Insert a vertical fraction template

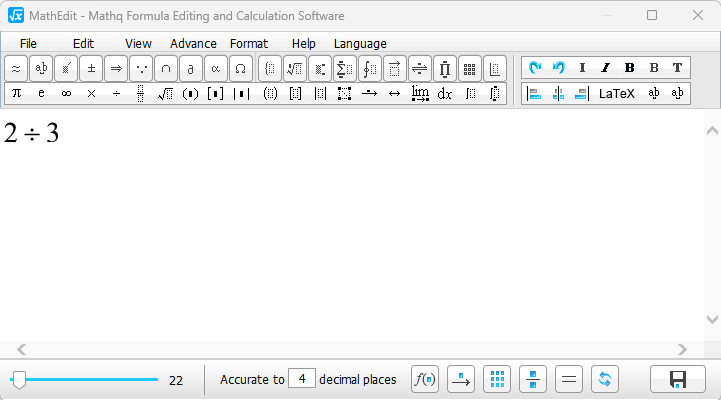tap(141, 93)
